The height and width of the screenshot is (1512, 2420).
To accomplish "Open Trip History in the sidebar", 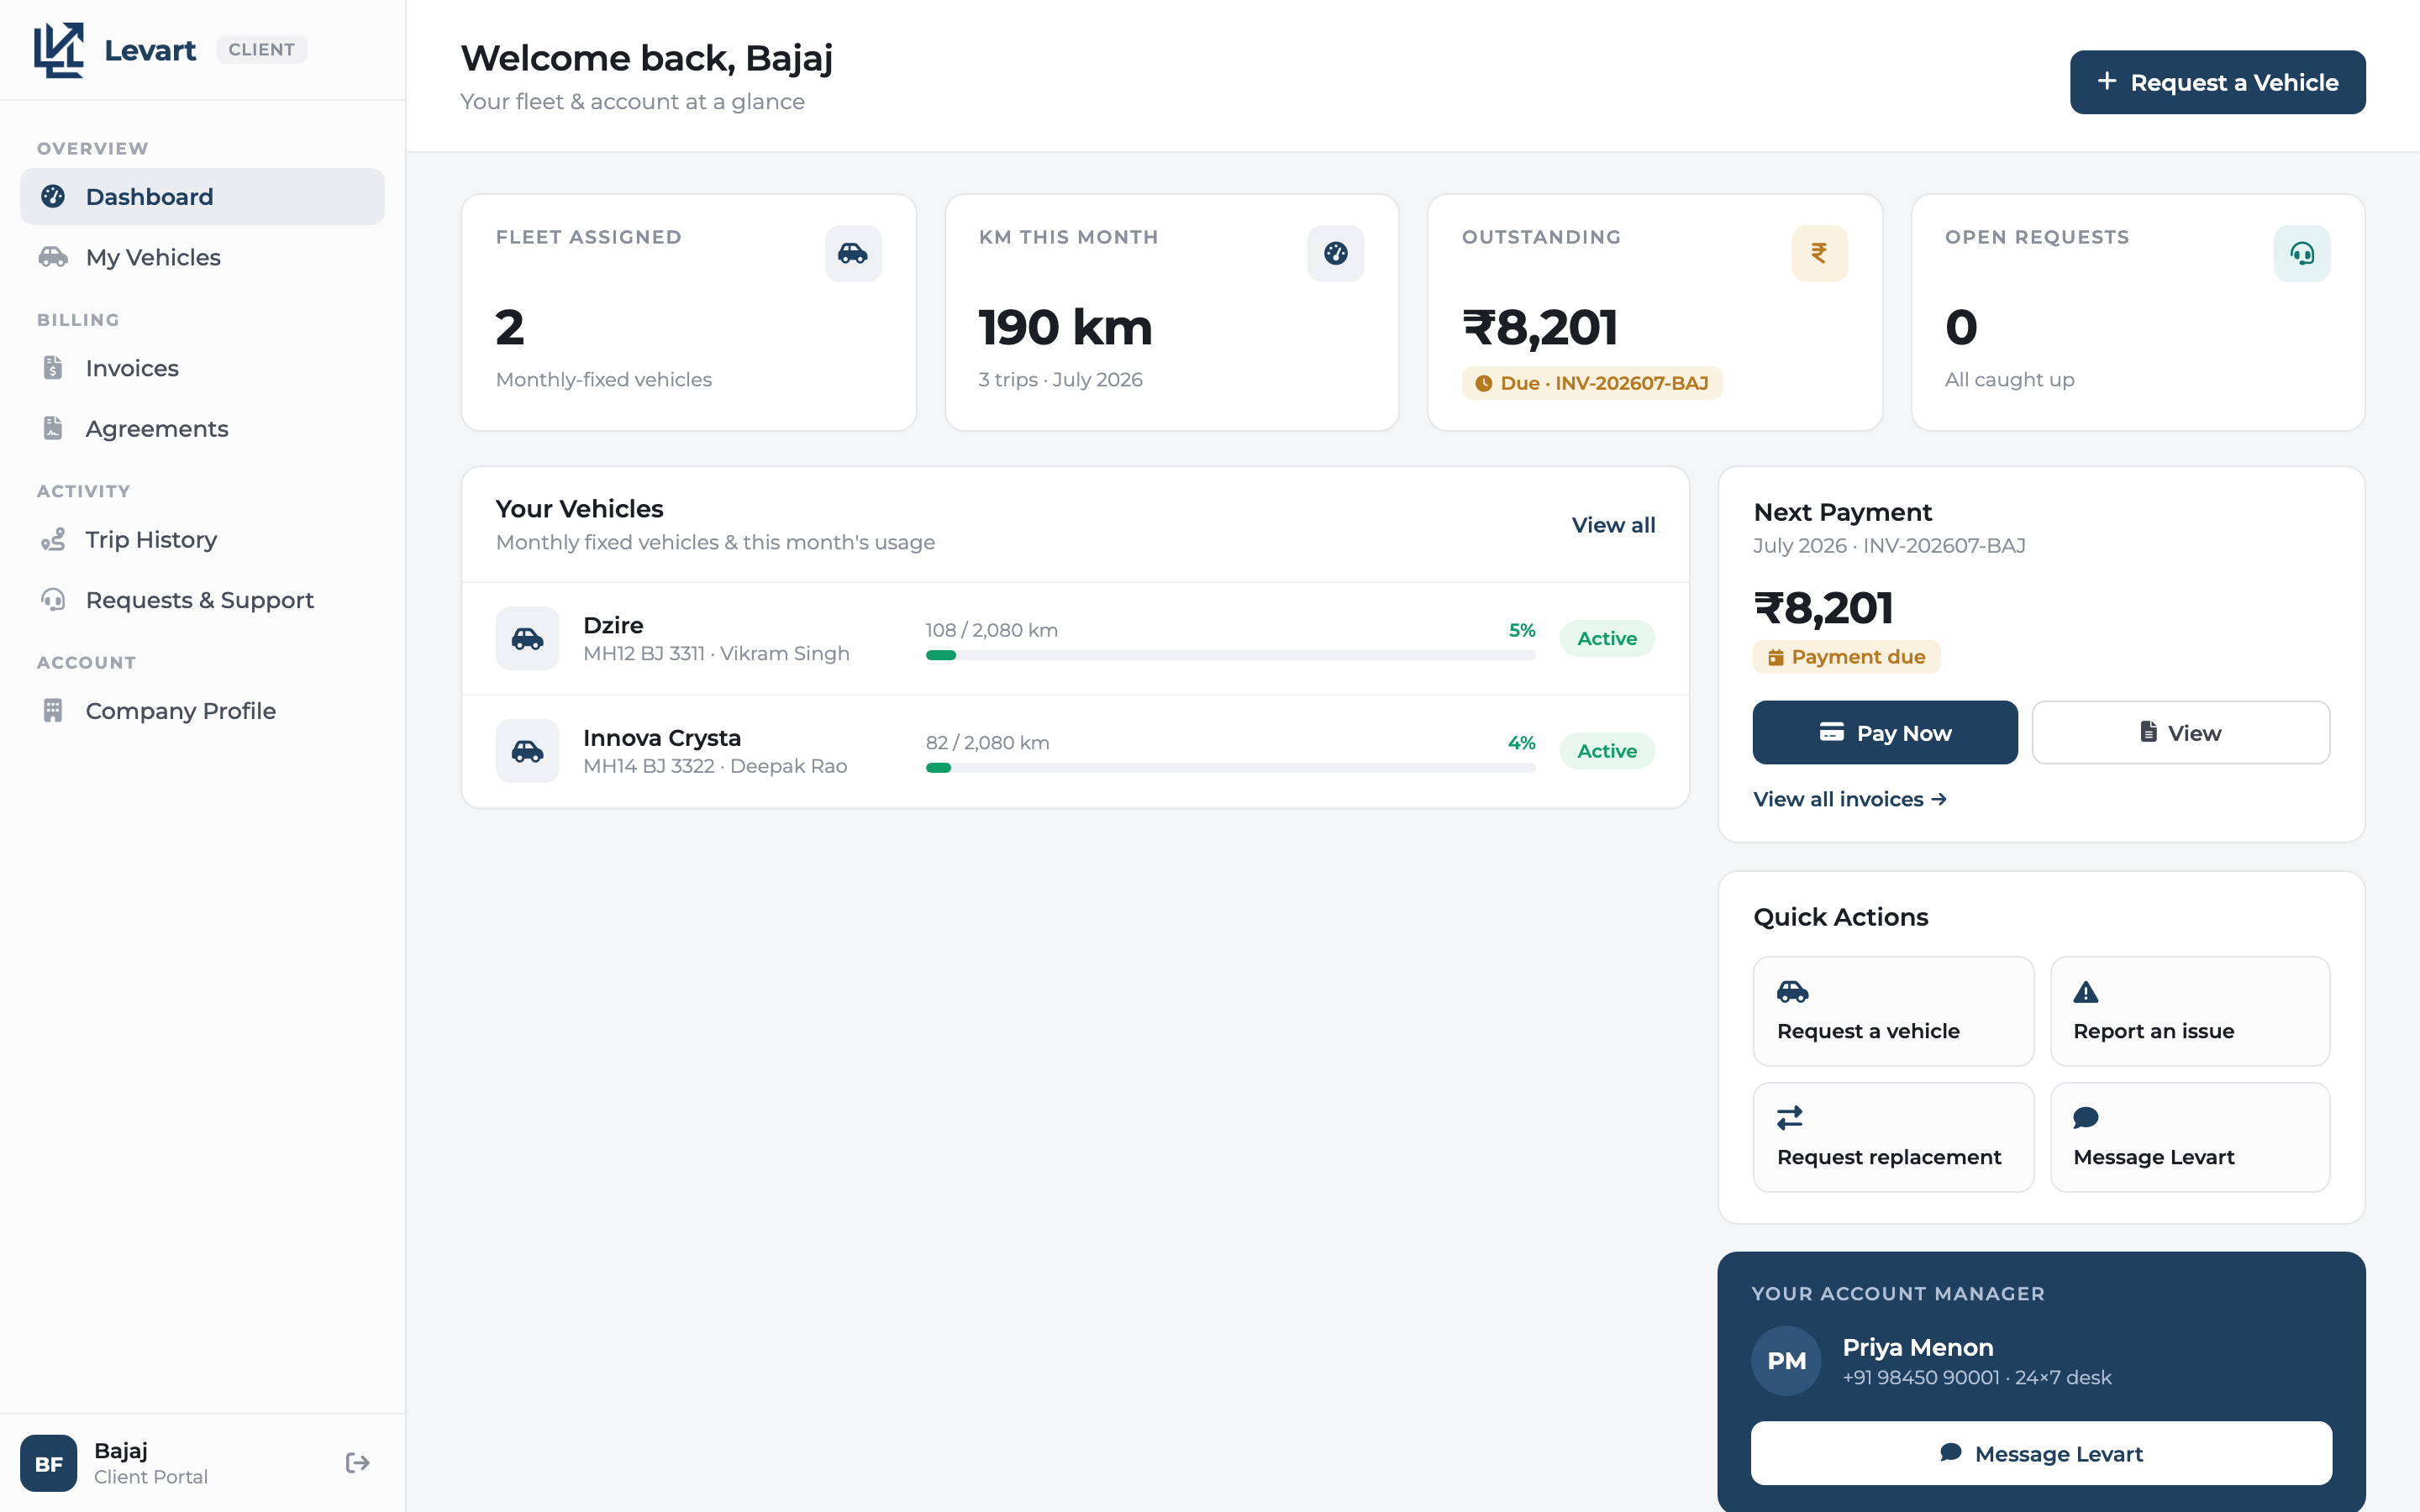I will [x=202, y=539].
